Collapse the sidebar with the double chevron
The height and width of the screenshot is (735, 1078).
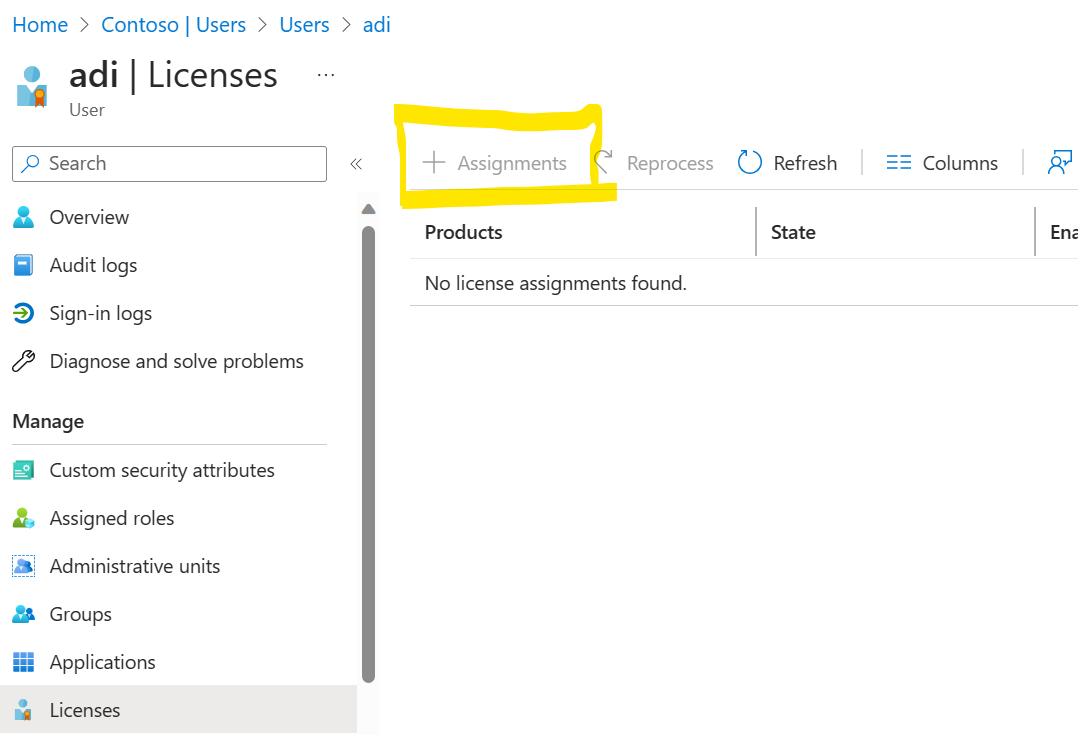(x=356, y=163)
